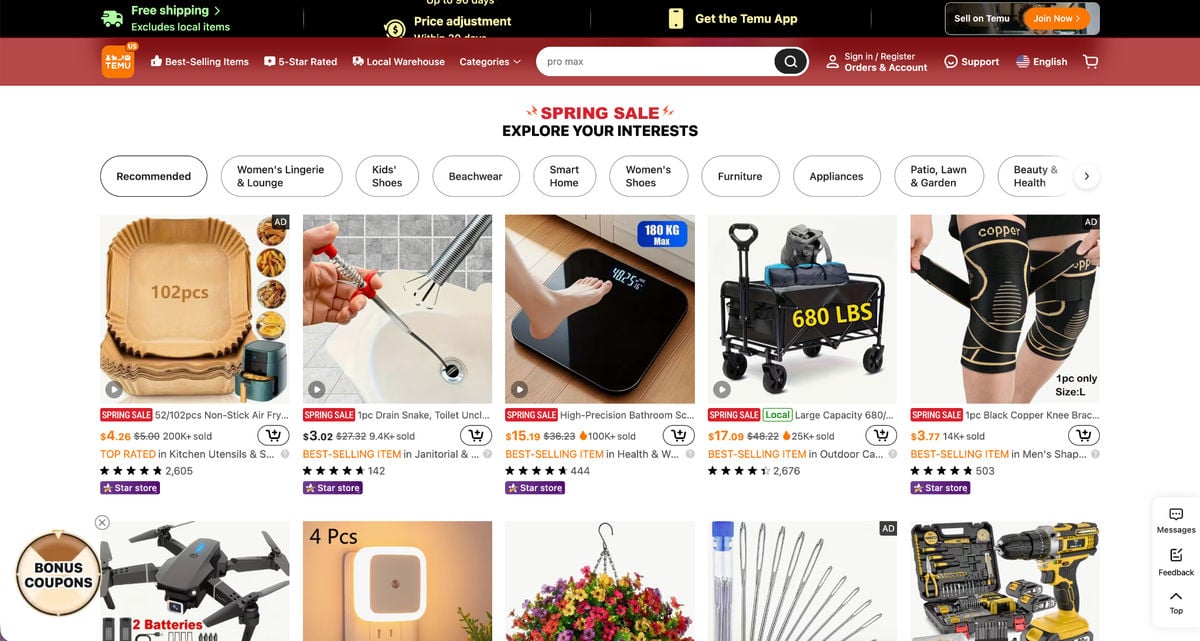
Task: Open the English language selector
Action: pyautogui.click(x=1041, y=62)
